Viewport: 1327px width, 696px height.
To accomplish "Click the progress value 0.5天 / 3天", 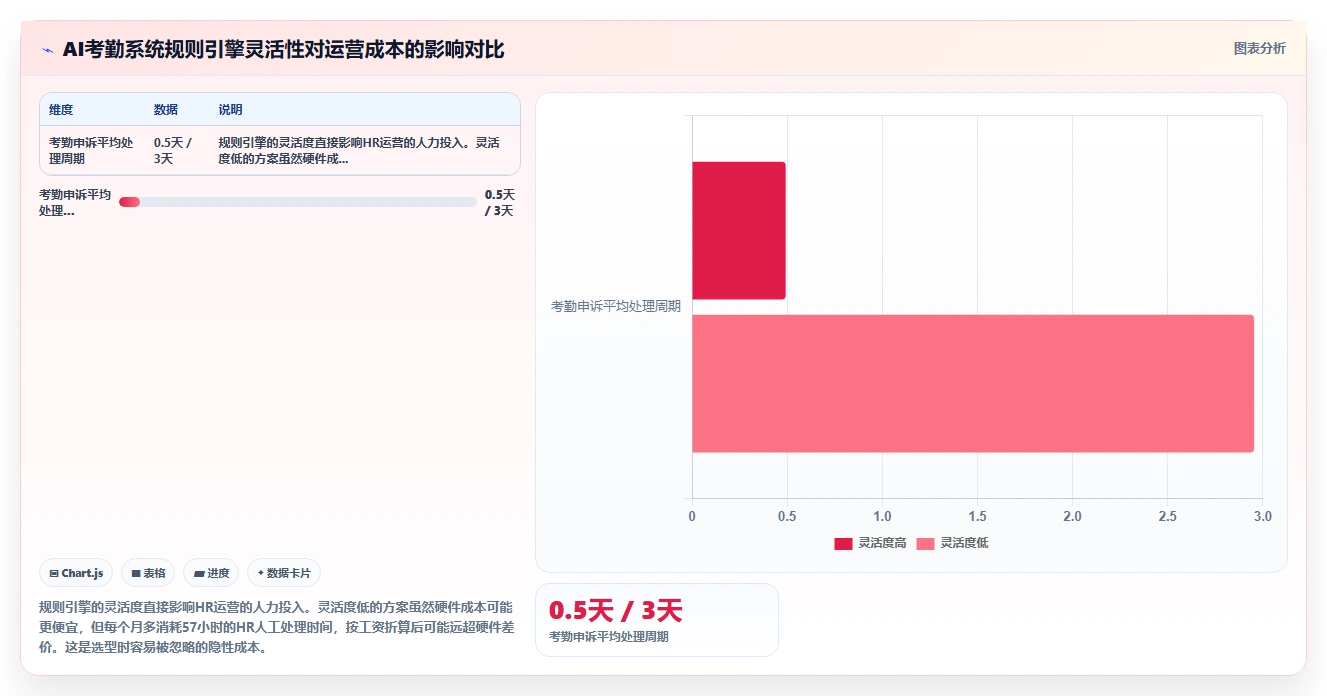I will 499,202.
